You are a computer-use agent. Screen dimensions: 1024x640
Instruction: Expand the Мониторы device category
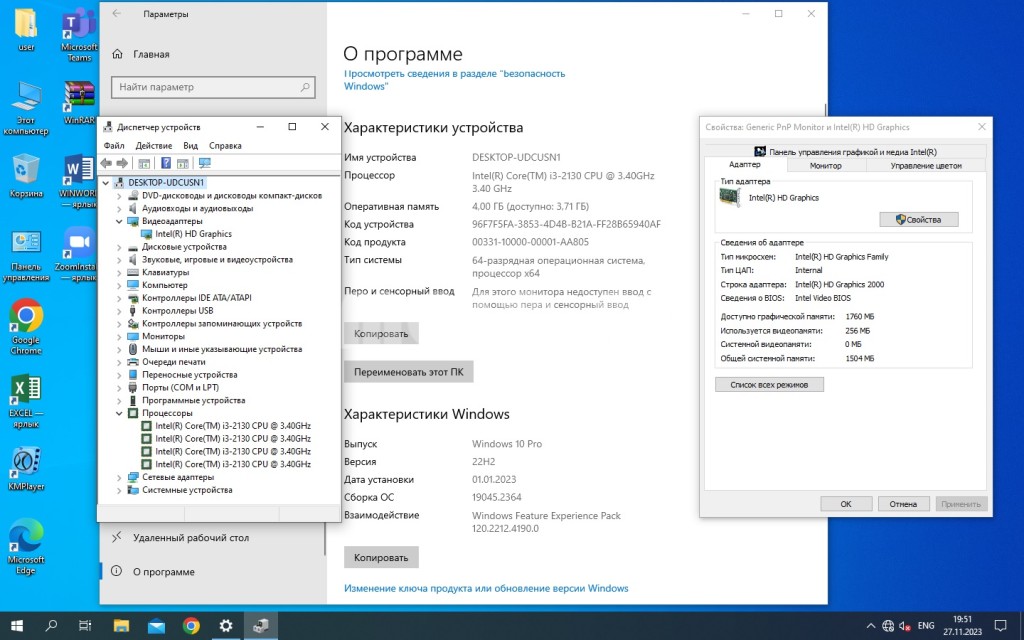pyautogui.click(x=120, y=336)
